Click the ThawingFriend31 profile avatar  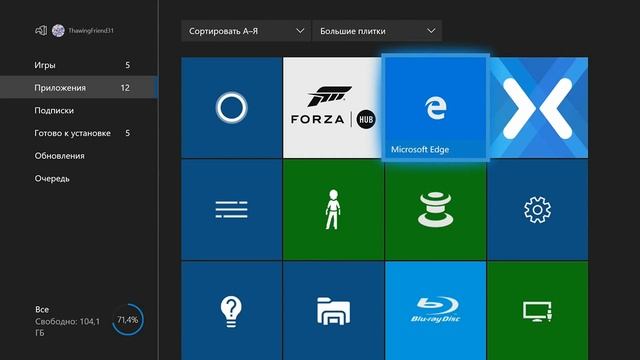[58, 31]
